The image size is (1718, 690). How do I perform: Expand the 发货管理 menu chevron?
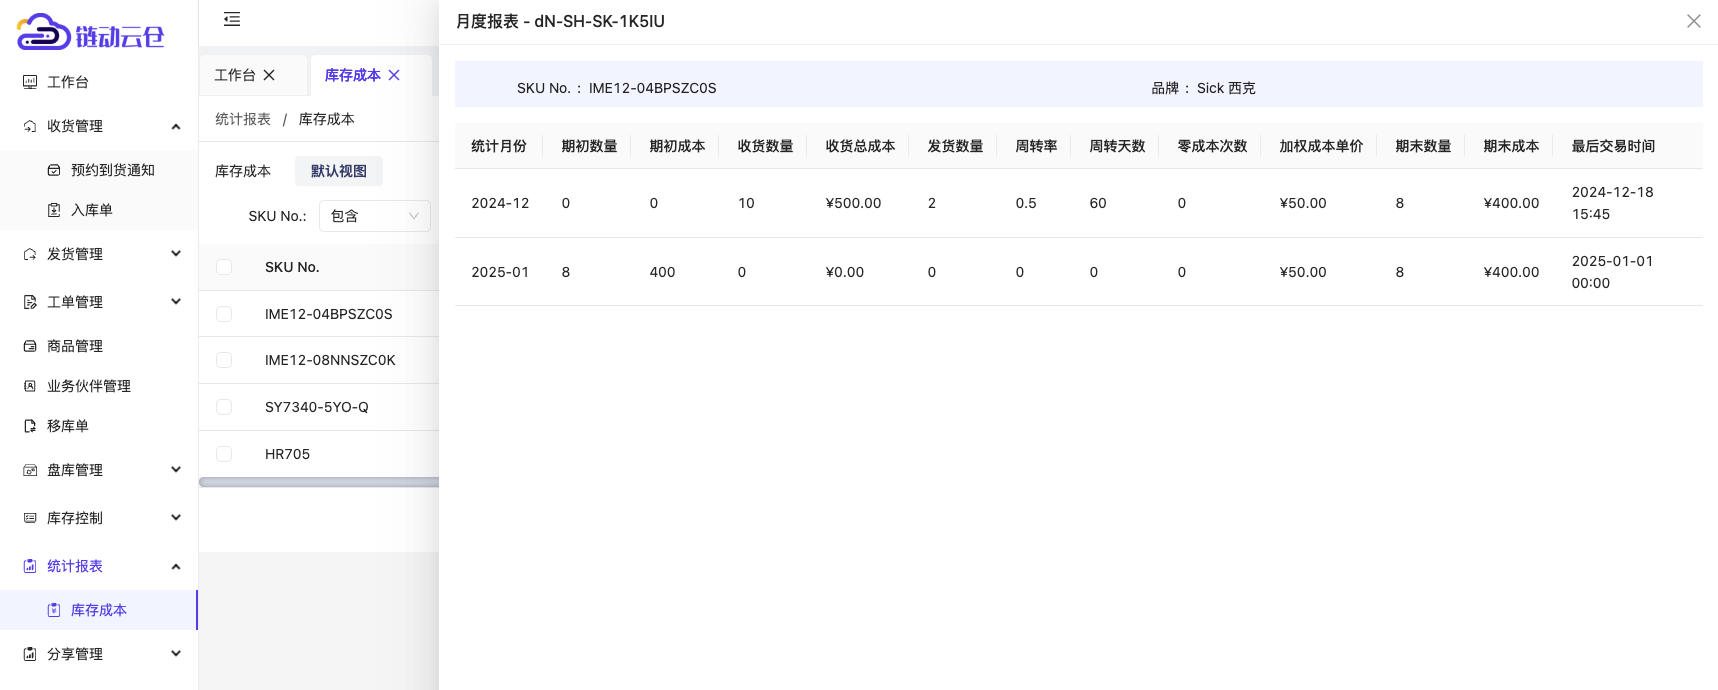click(x=176, y=254)
